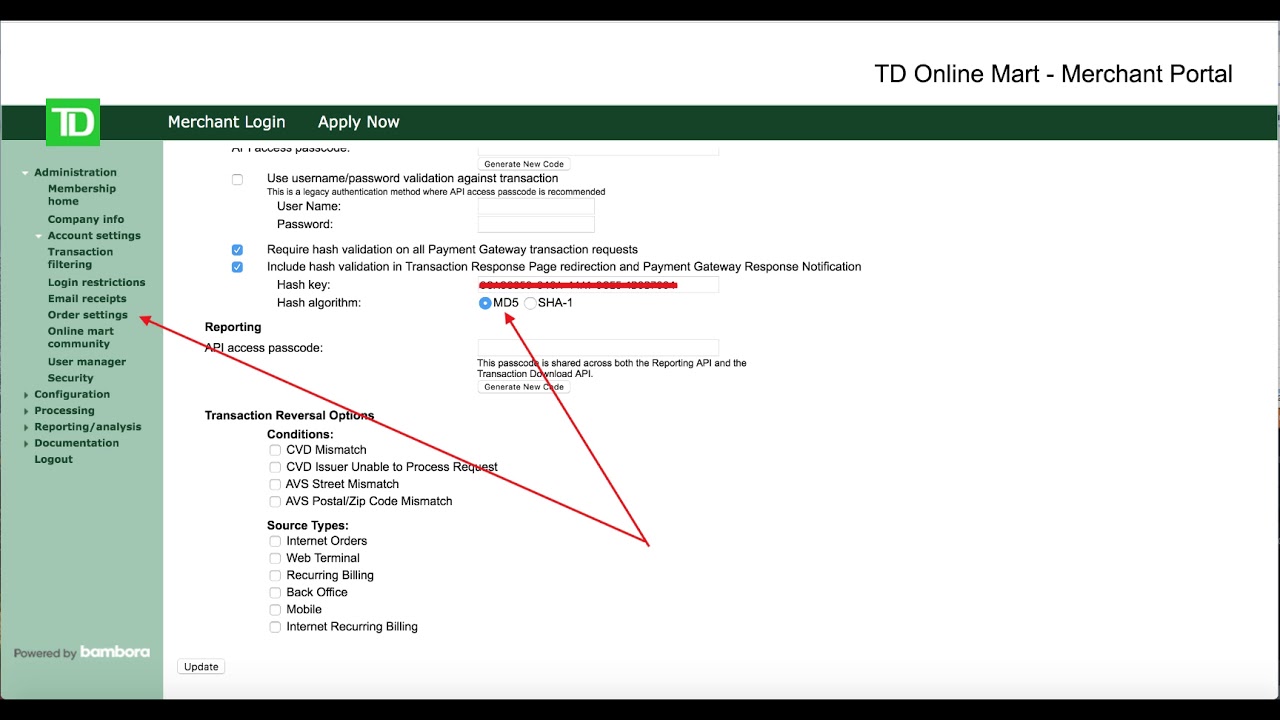The height and width of the screenshot is (720, 1280).
Task: Collapse the Account settings subsection
Action: [x=38, y=236]
